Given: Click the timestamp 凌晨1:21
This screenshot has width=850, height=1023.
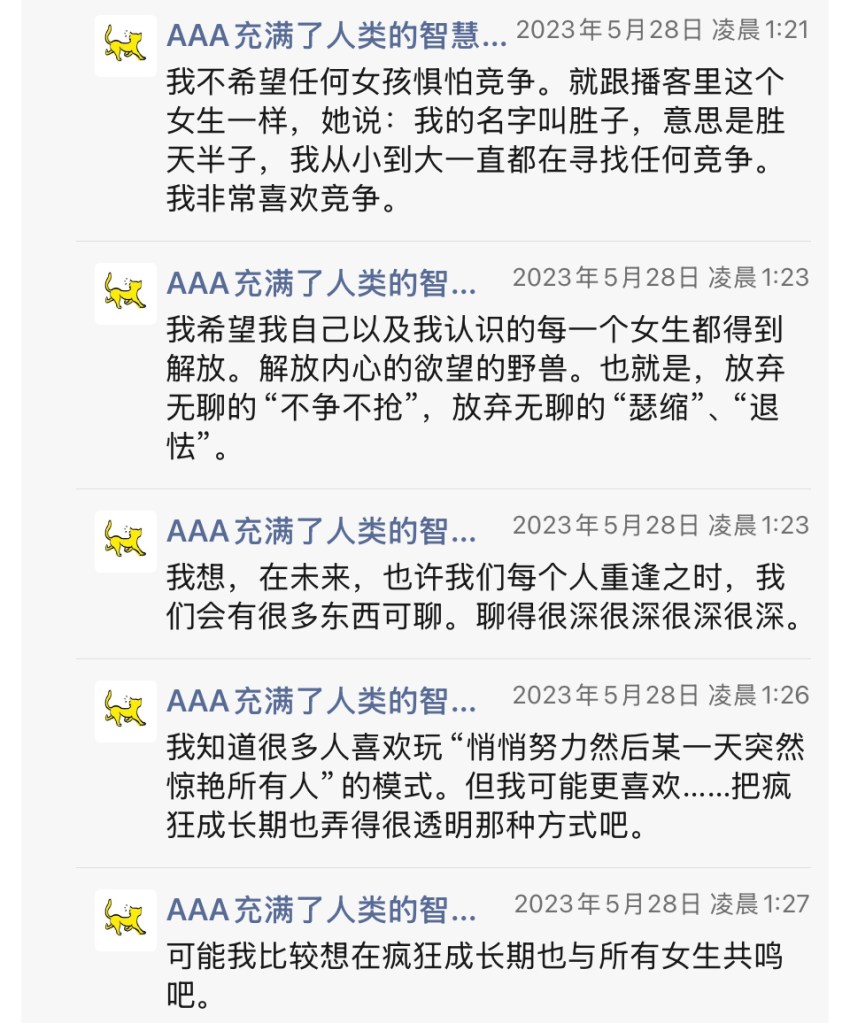Looking at the screenshot, I should click(x=662, y=30).
